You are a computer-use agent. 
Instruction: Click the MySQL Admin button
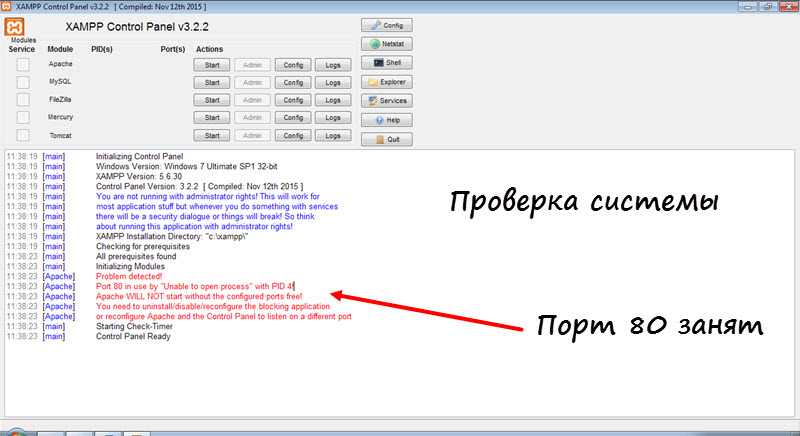(x=252, y=82)
